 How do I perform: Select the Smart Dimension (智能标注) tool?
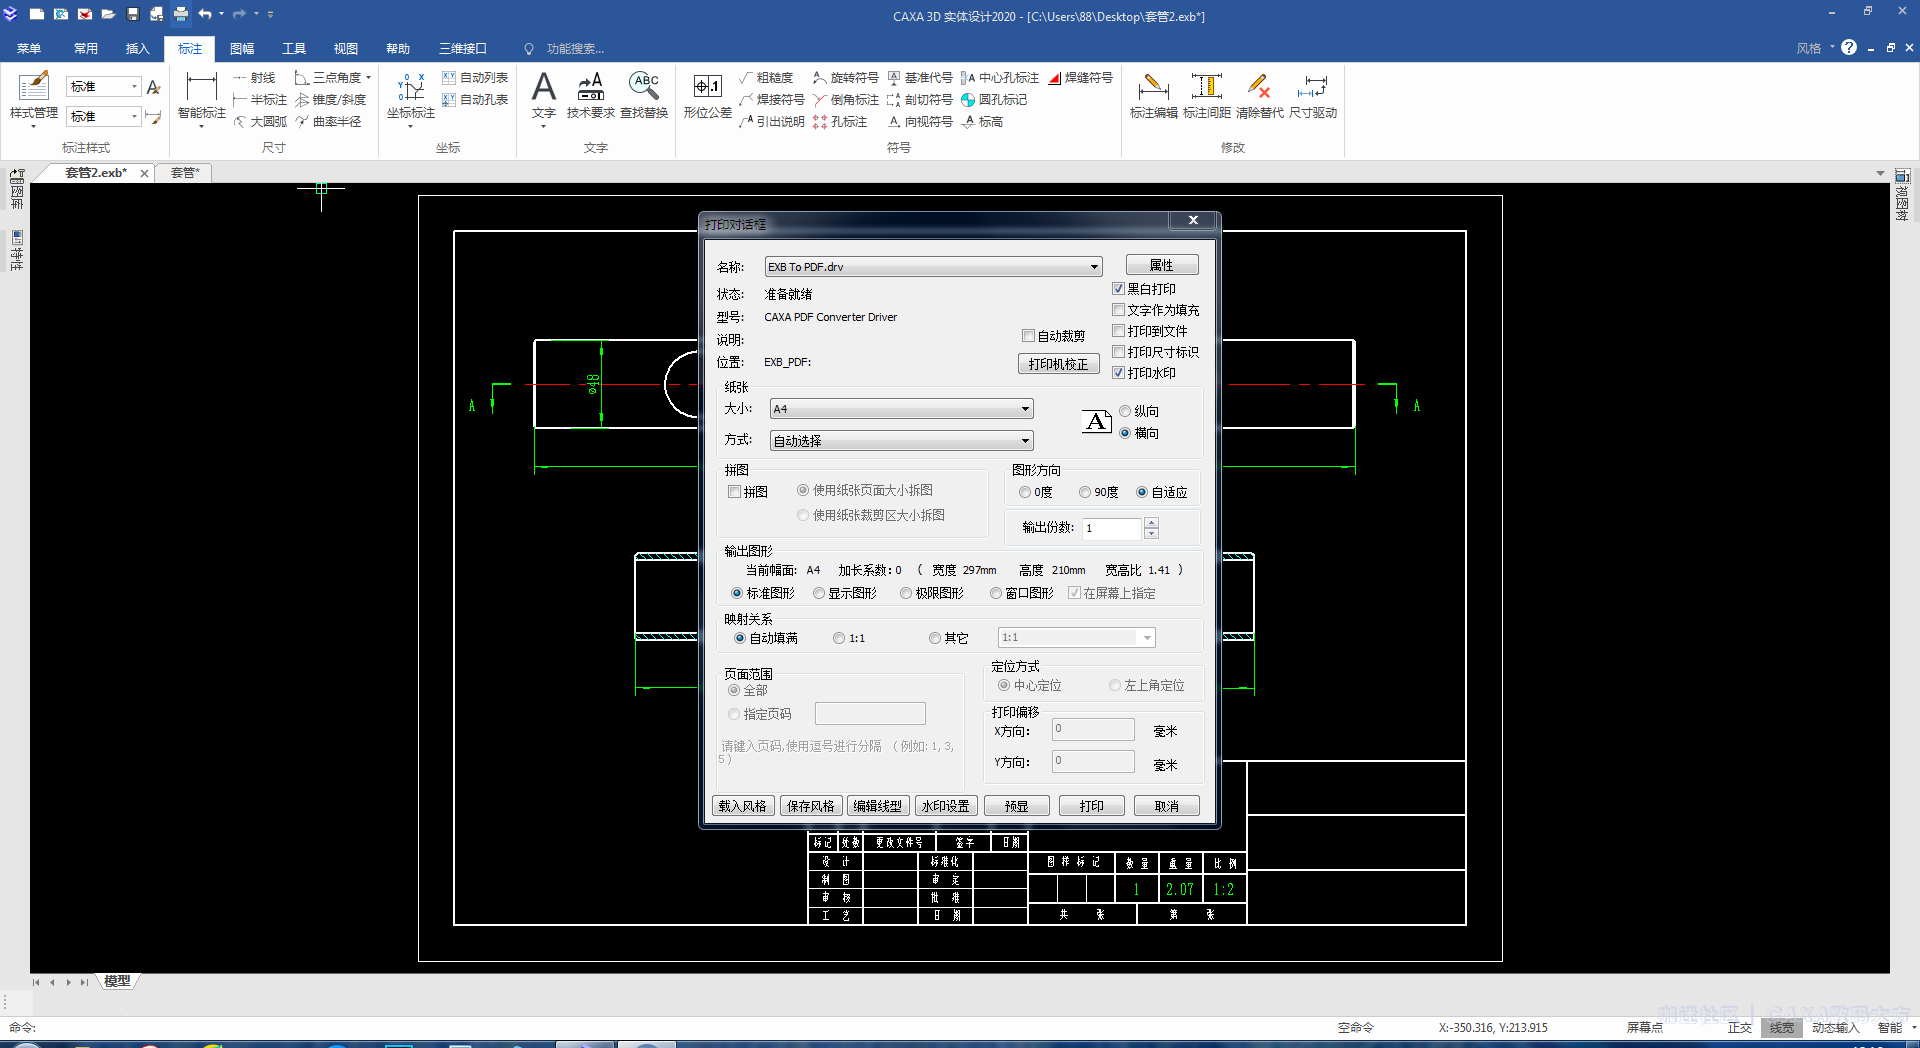point(202,98)
